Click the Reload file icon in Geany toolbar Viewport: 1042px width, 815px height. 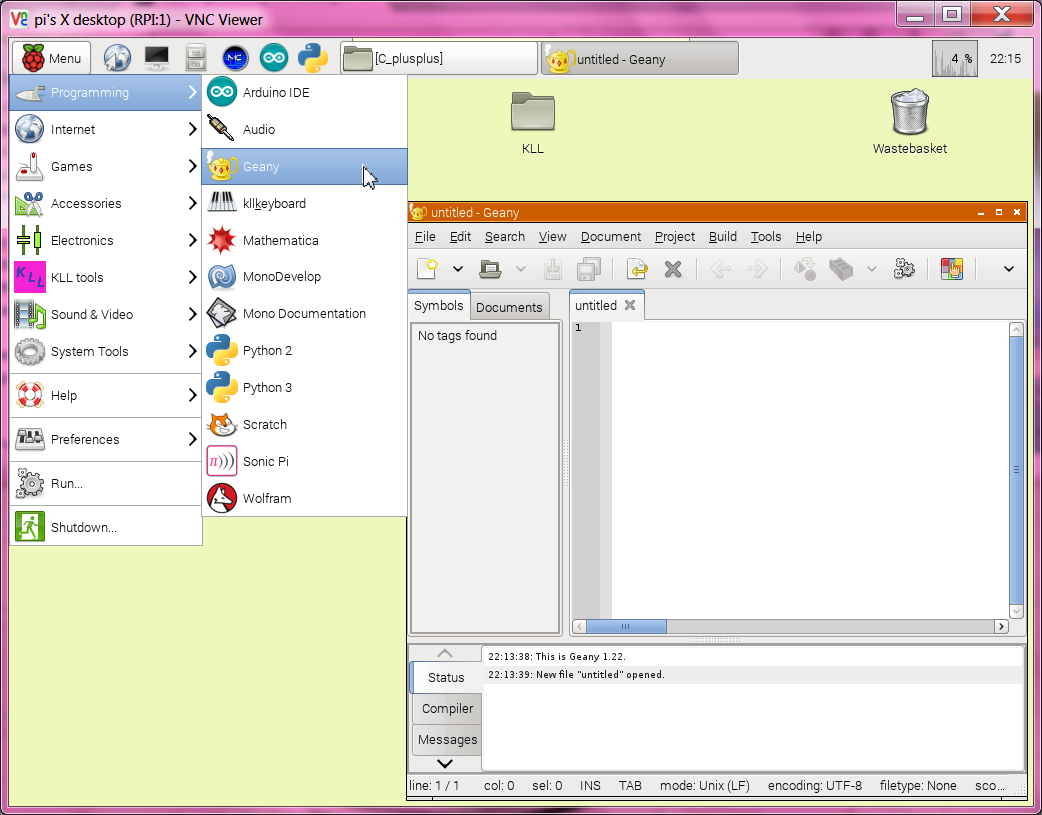[x=637, y=268]
